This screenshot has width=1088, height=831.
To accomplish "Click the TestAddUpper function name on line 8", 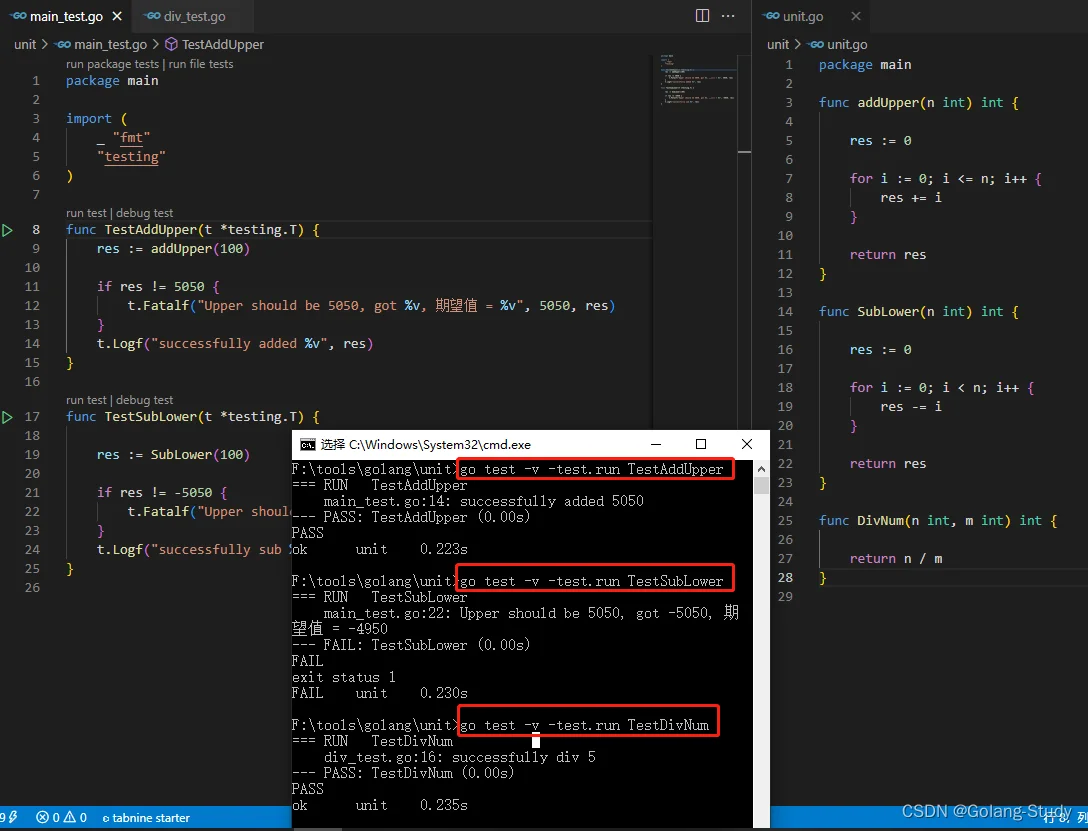I will pos(151,230).
